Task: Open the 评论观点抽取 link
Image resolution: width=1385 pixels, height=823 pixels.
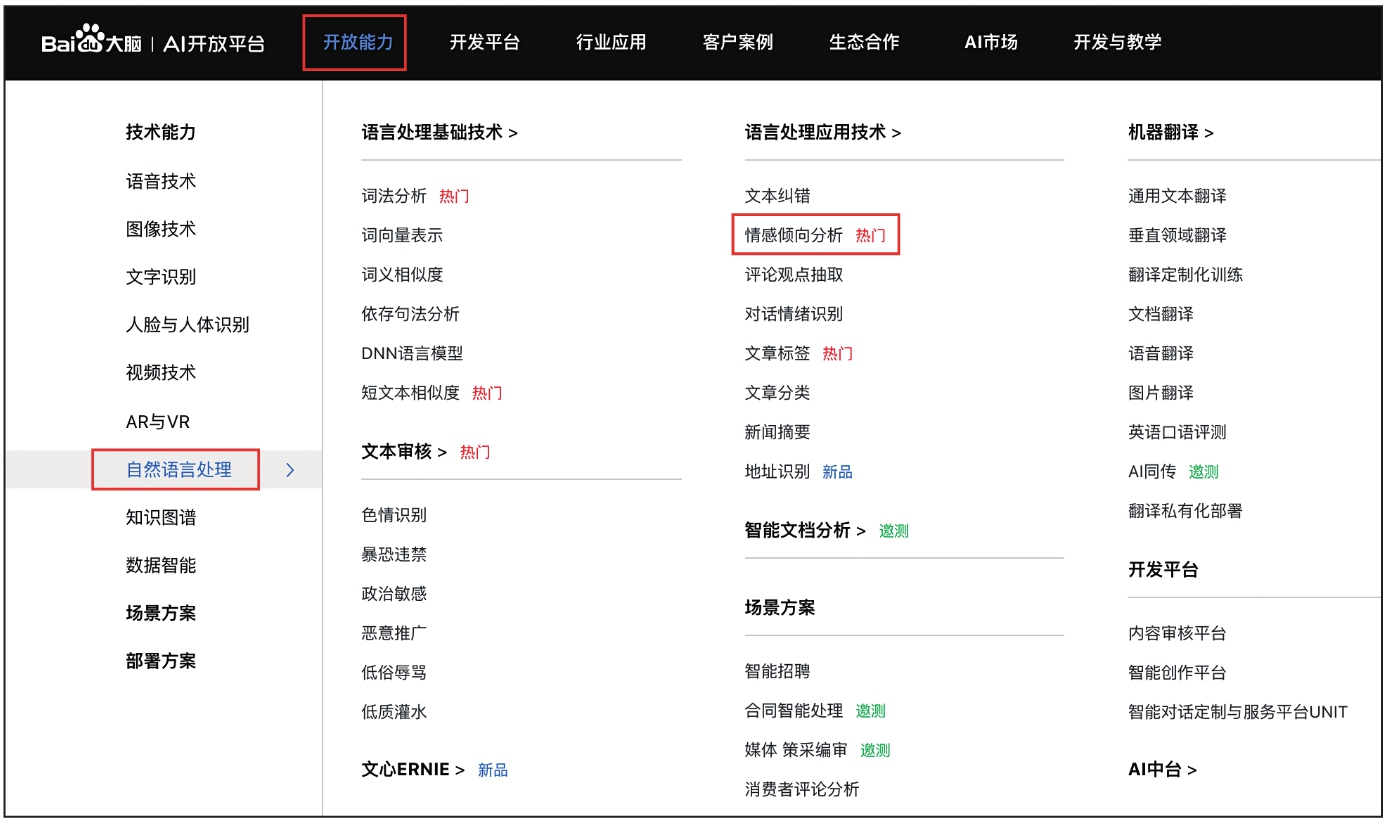Action: (794, 275)
